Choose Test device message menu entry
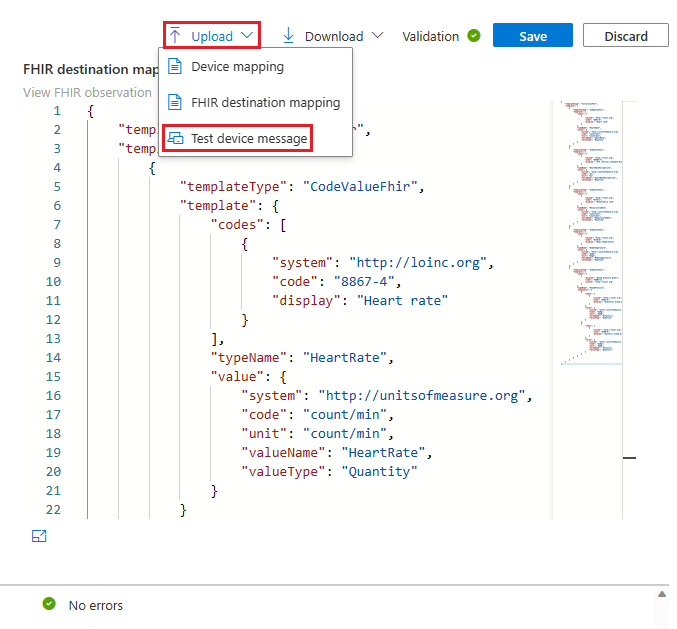The image size is (677, 629). tap(249, 138)
